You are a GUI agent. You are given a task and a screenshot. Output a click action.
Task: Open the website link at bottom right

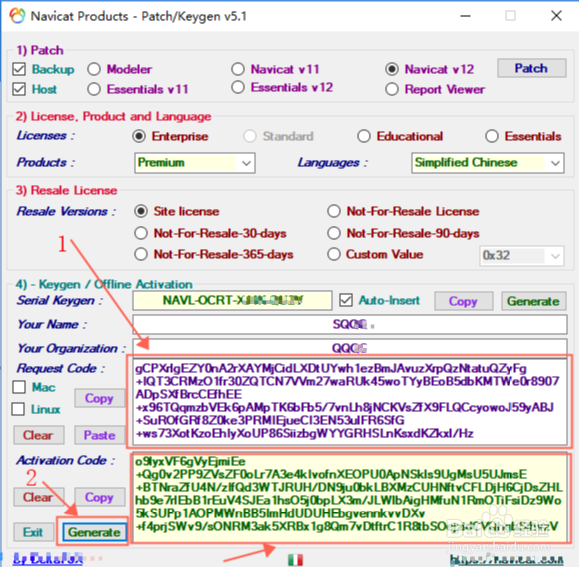pos(506,559)
